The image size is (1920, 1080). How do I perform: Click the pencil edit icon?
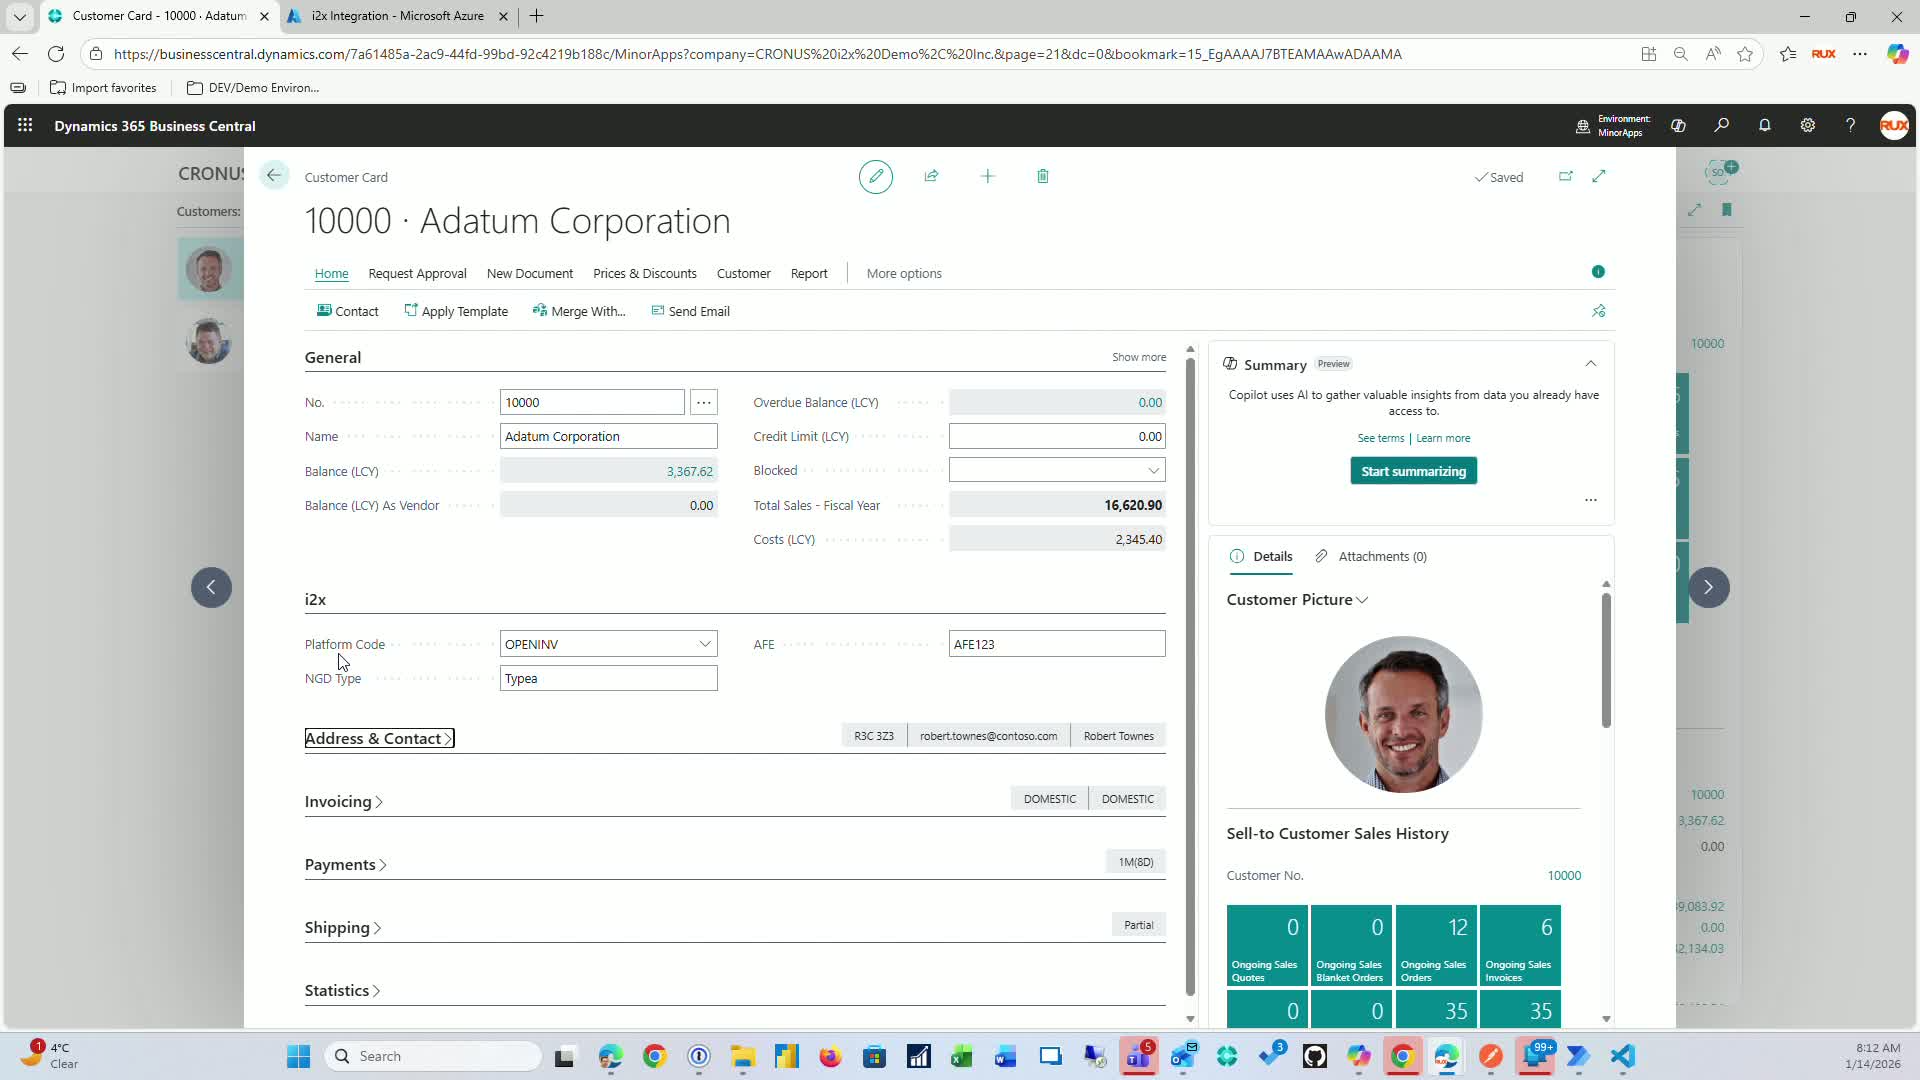click(x=875, y=177)
